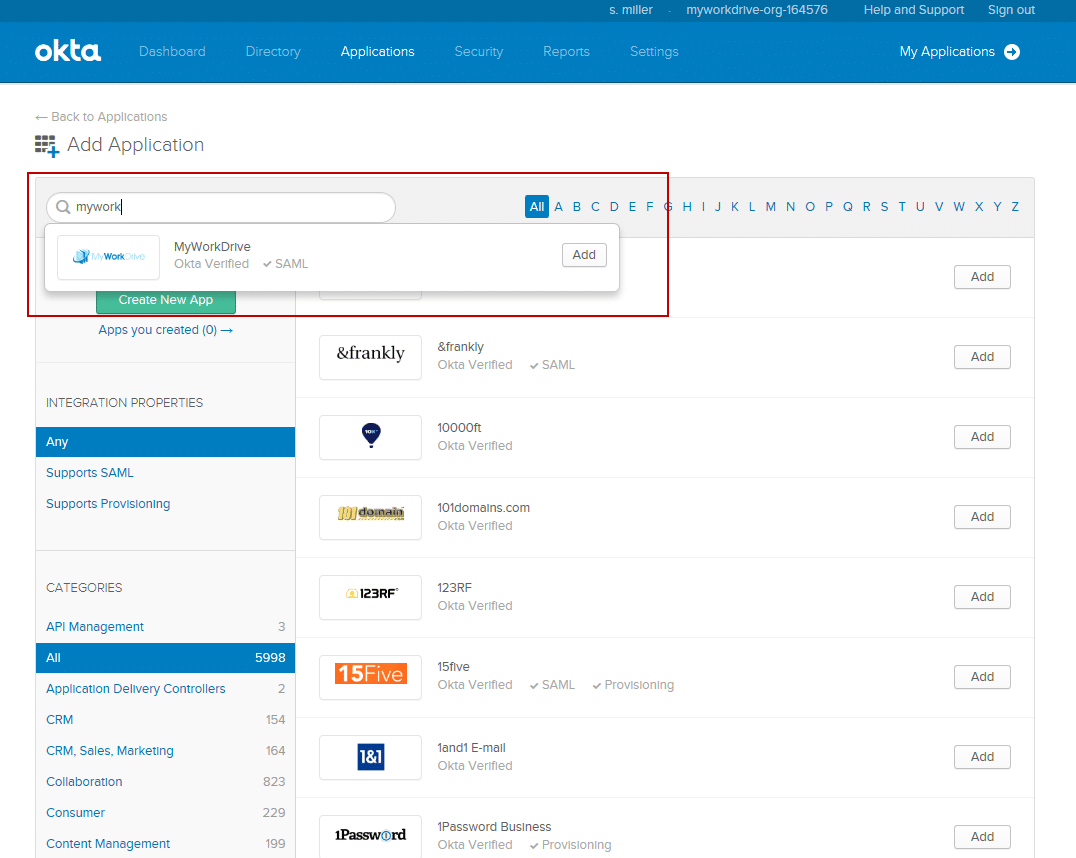Open Apps you created link
The width and height of the screenshot is (1076, 858).
click(x=165, y=330)
